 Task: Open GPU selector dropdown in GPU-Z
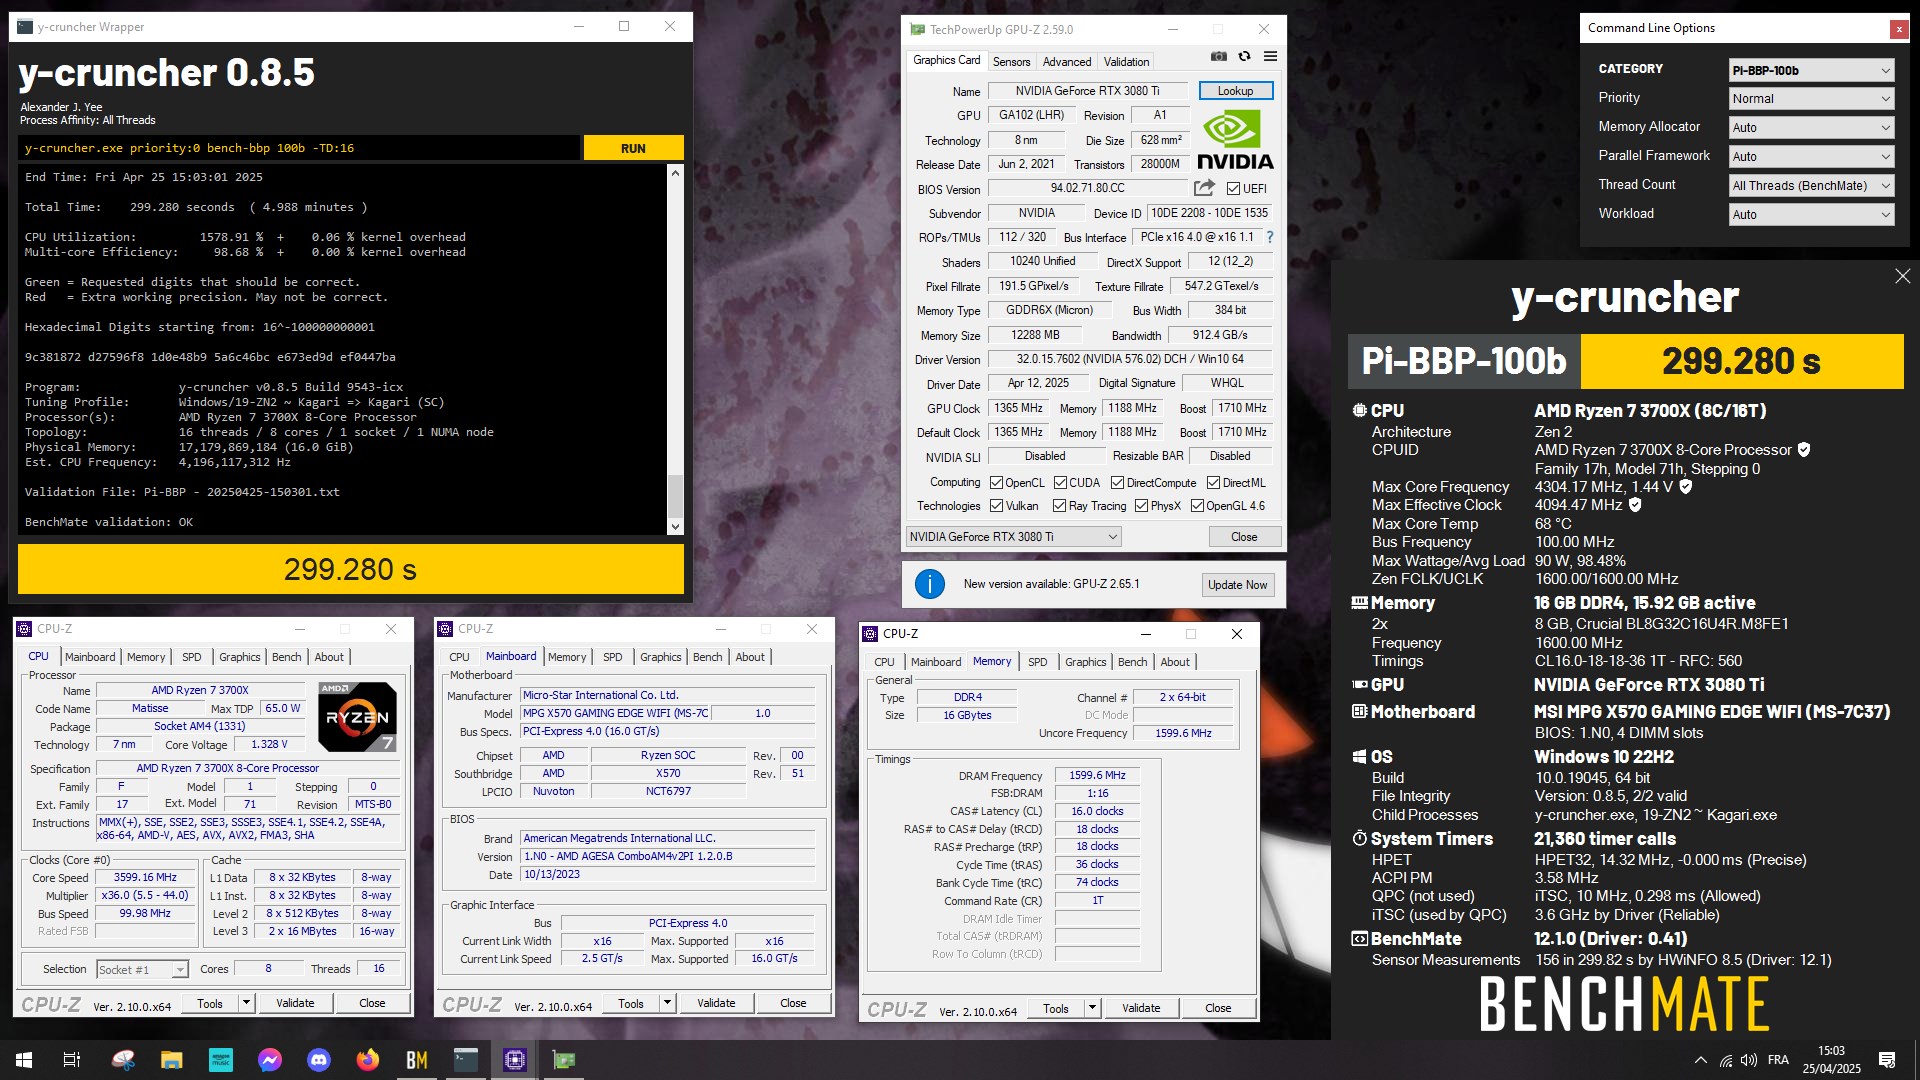[1013, 537]
